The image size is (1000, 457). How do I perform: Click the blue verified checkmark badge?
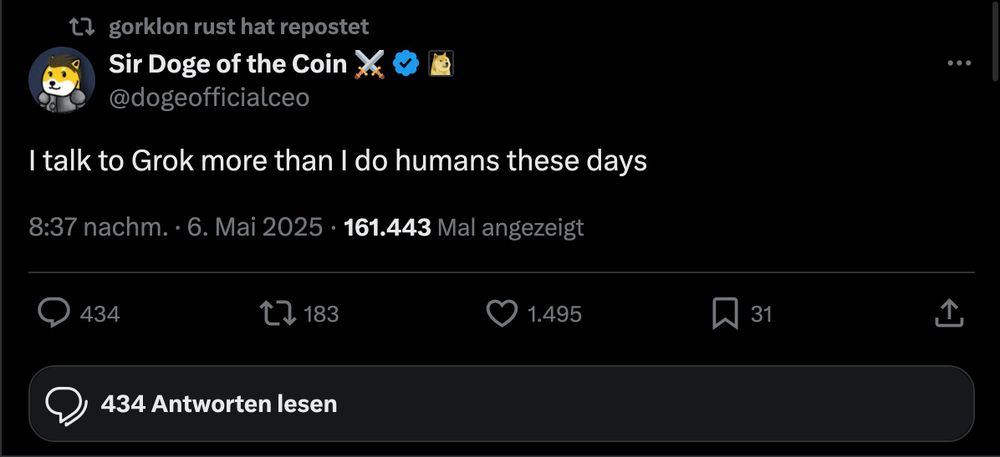coord(406,63)
